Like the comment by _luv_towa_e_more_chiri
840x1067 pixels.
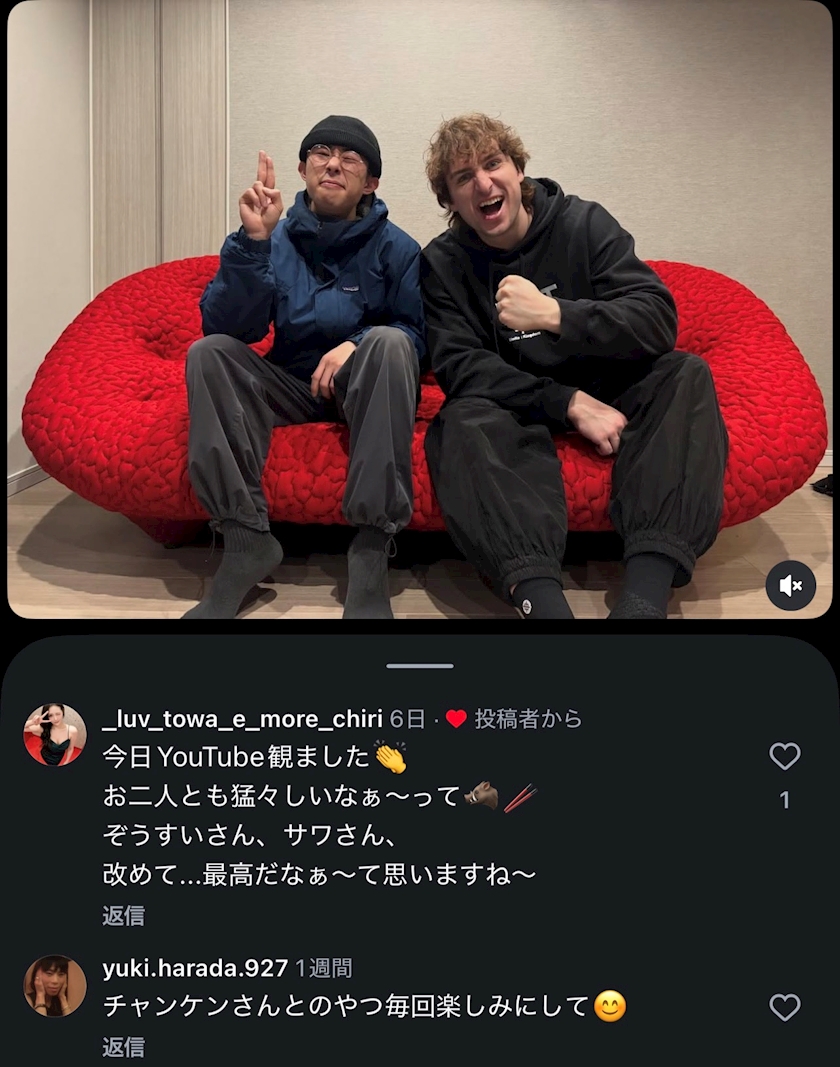[x=784, y=756]
